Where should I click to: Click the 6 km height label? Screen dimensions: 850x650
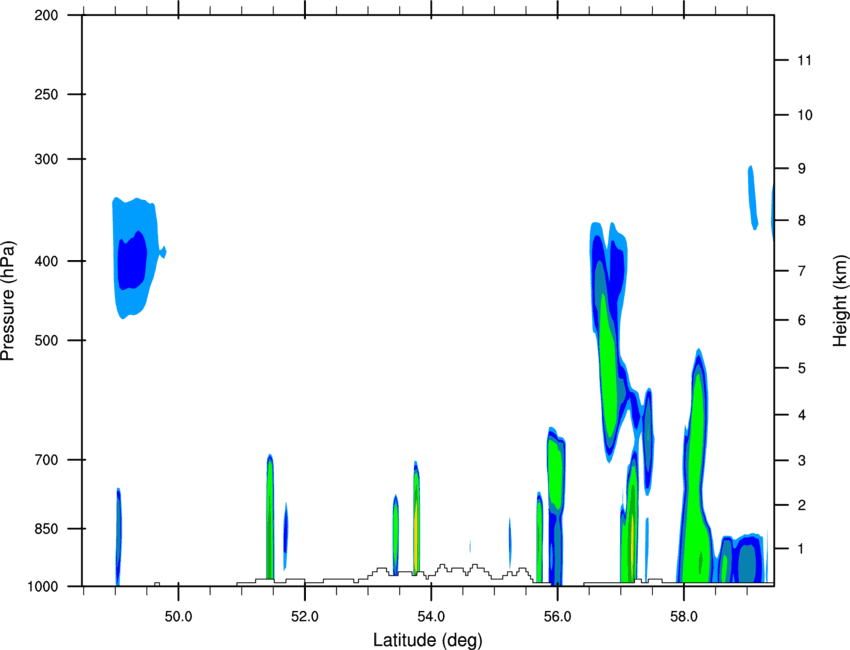tap(802, 320)
